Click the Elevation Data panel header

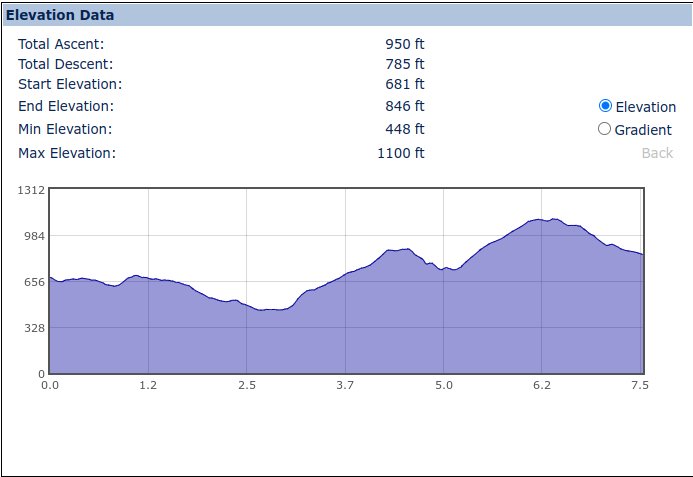(60, 15)
